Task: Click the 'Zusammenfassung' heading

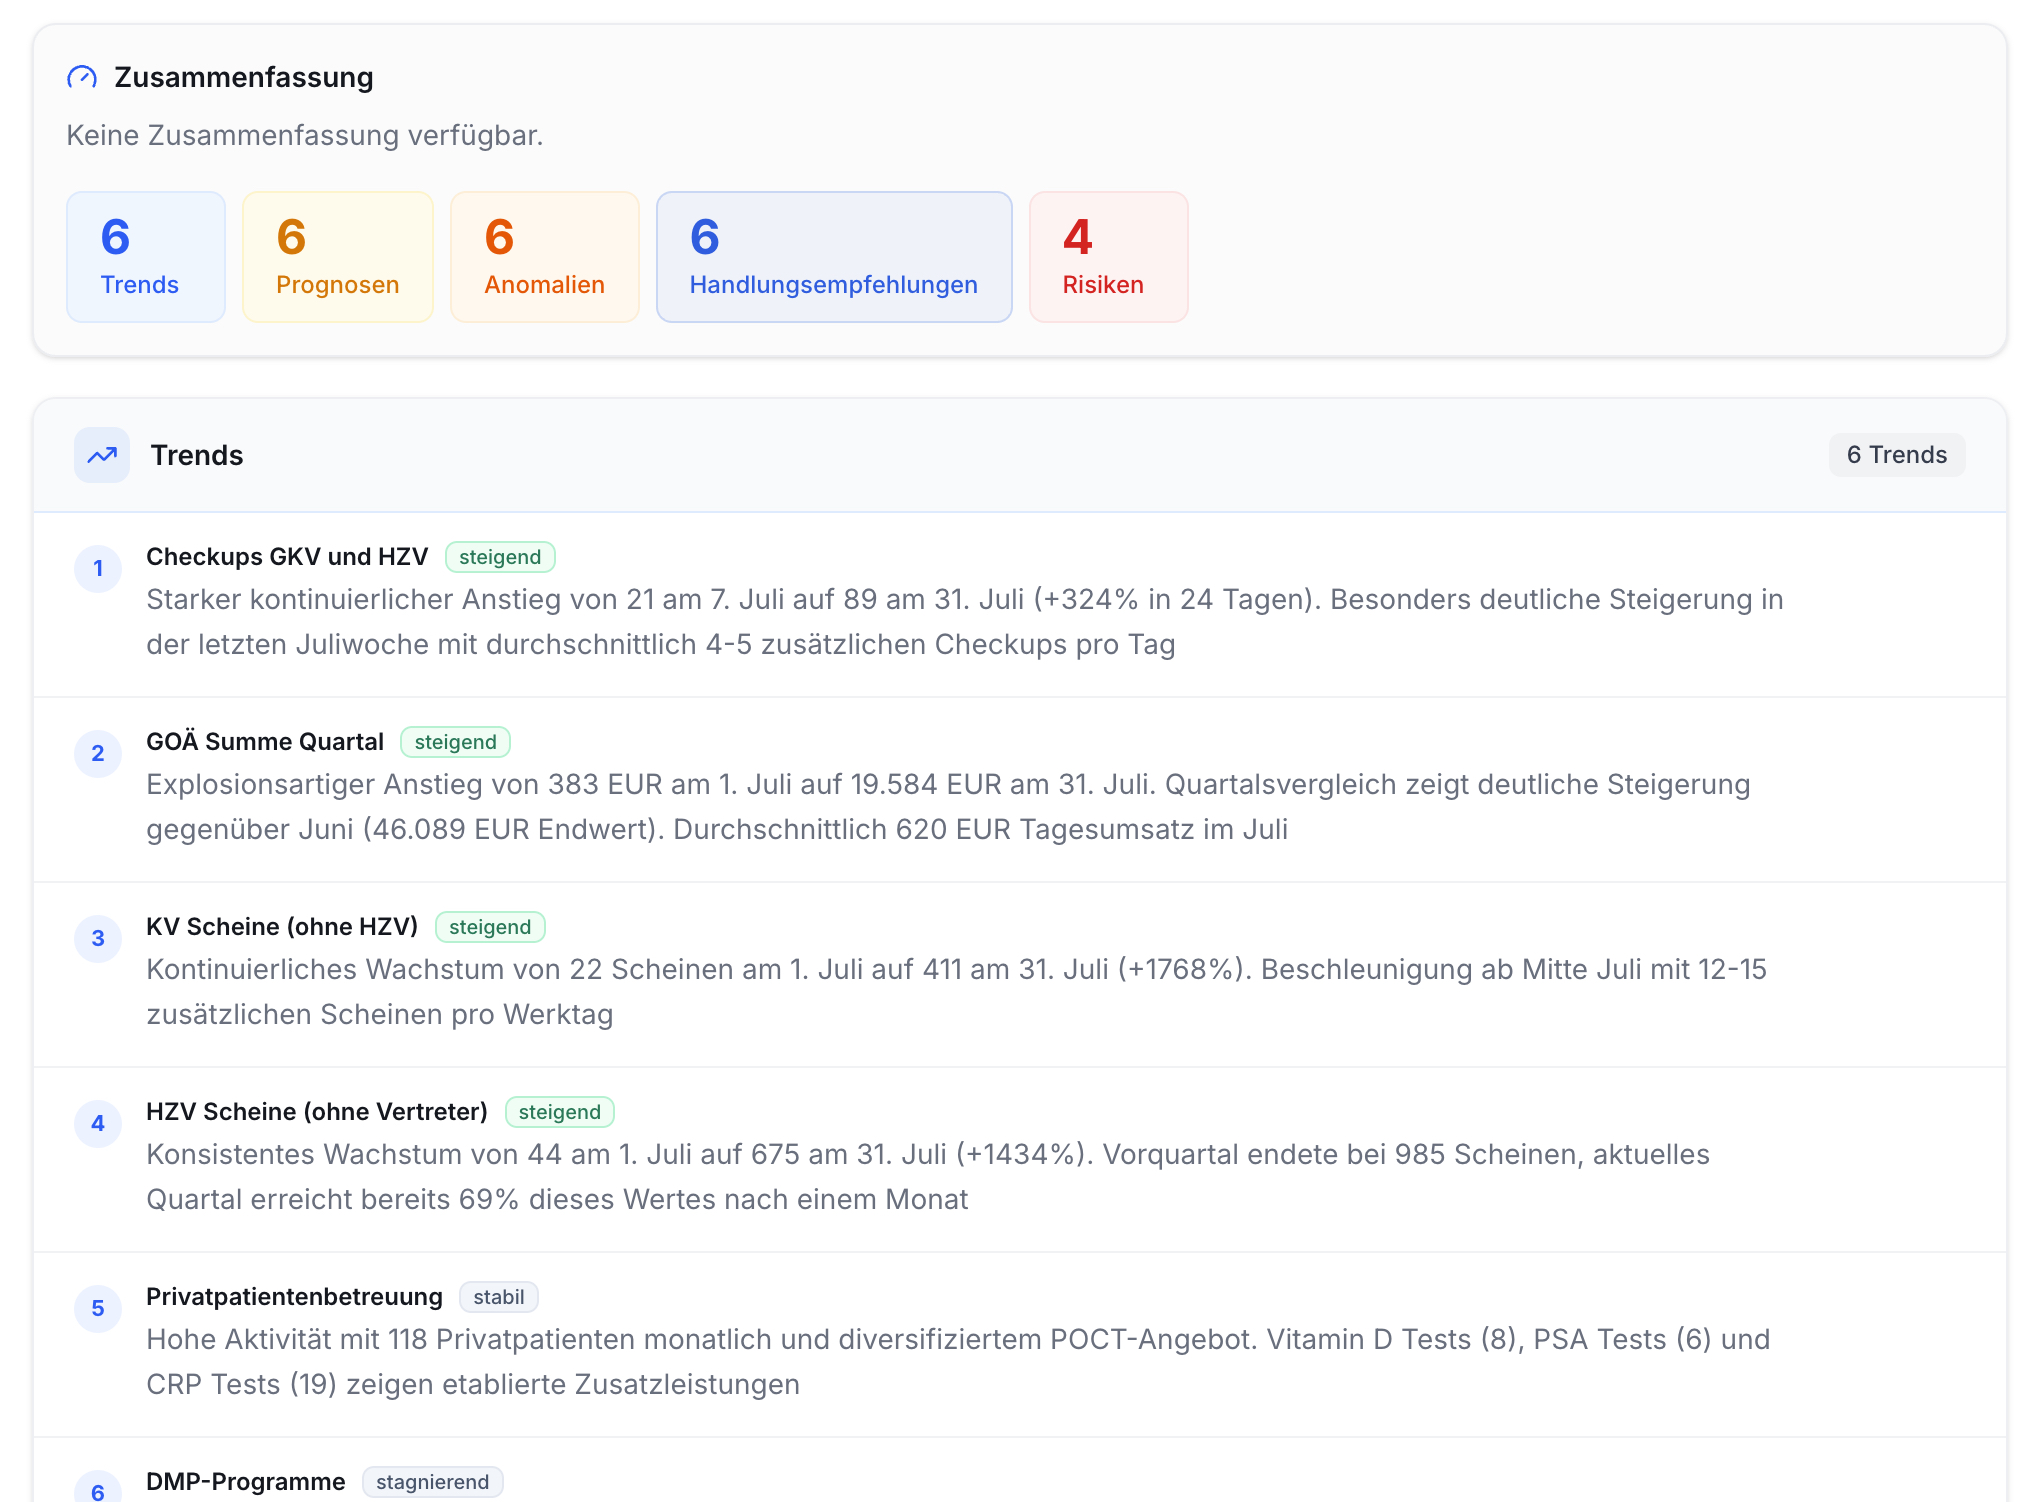Action: (x=244, y=77)
